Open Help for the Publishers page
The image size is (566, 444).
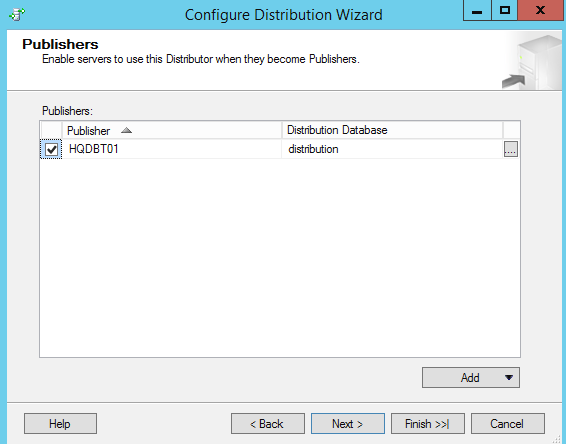pyautogui.click(x=60, y=423)
